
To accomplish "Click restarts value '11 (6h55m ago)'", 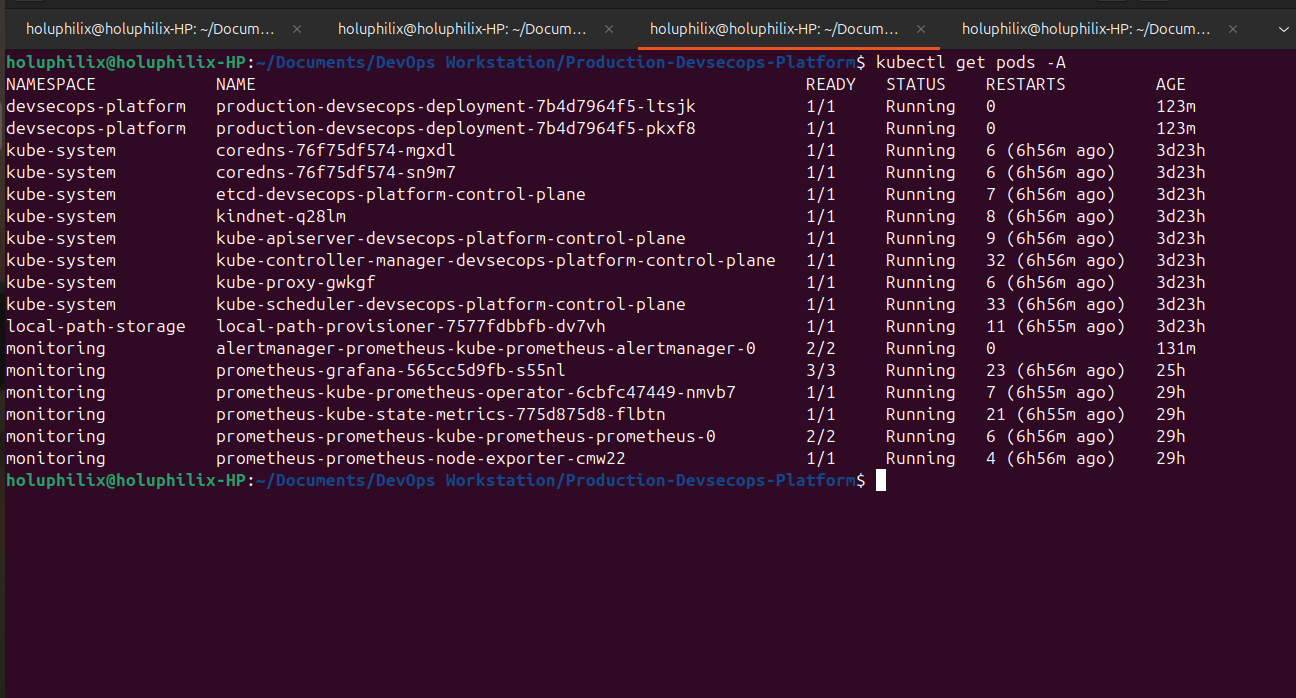I will pos(1056,326).
